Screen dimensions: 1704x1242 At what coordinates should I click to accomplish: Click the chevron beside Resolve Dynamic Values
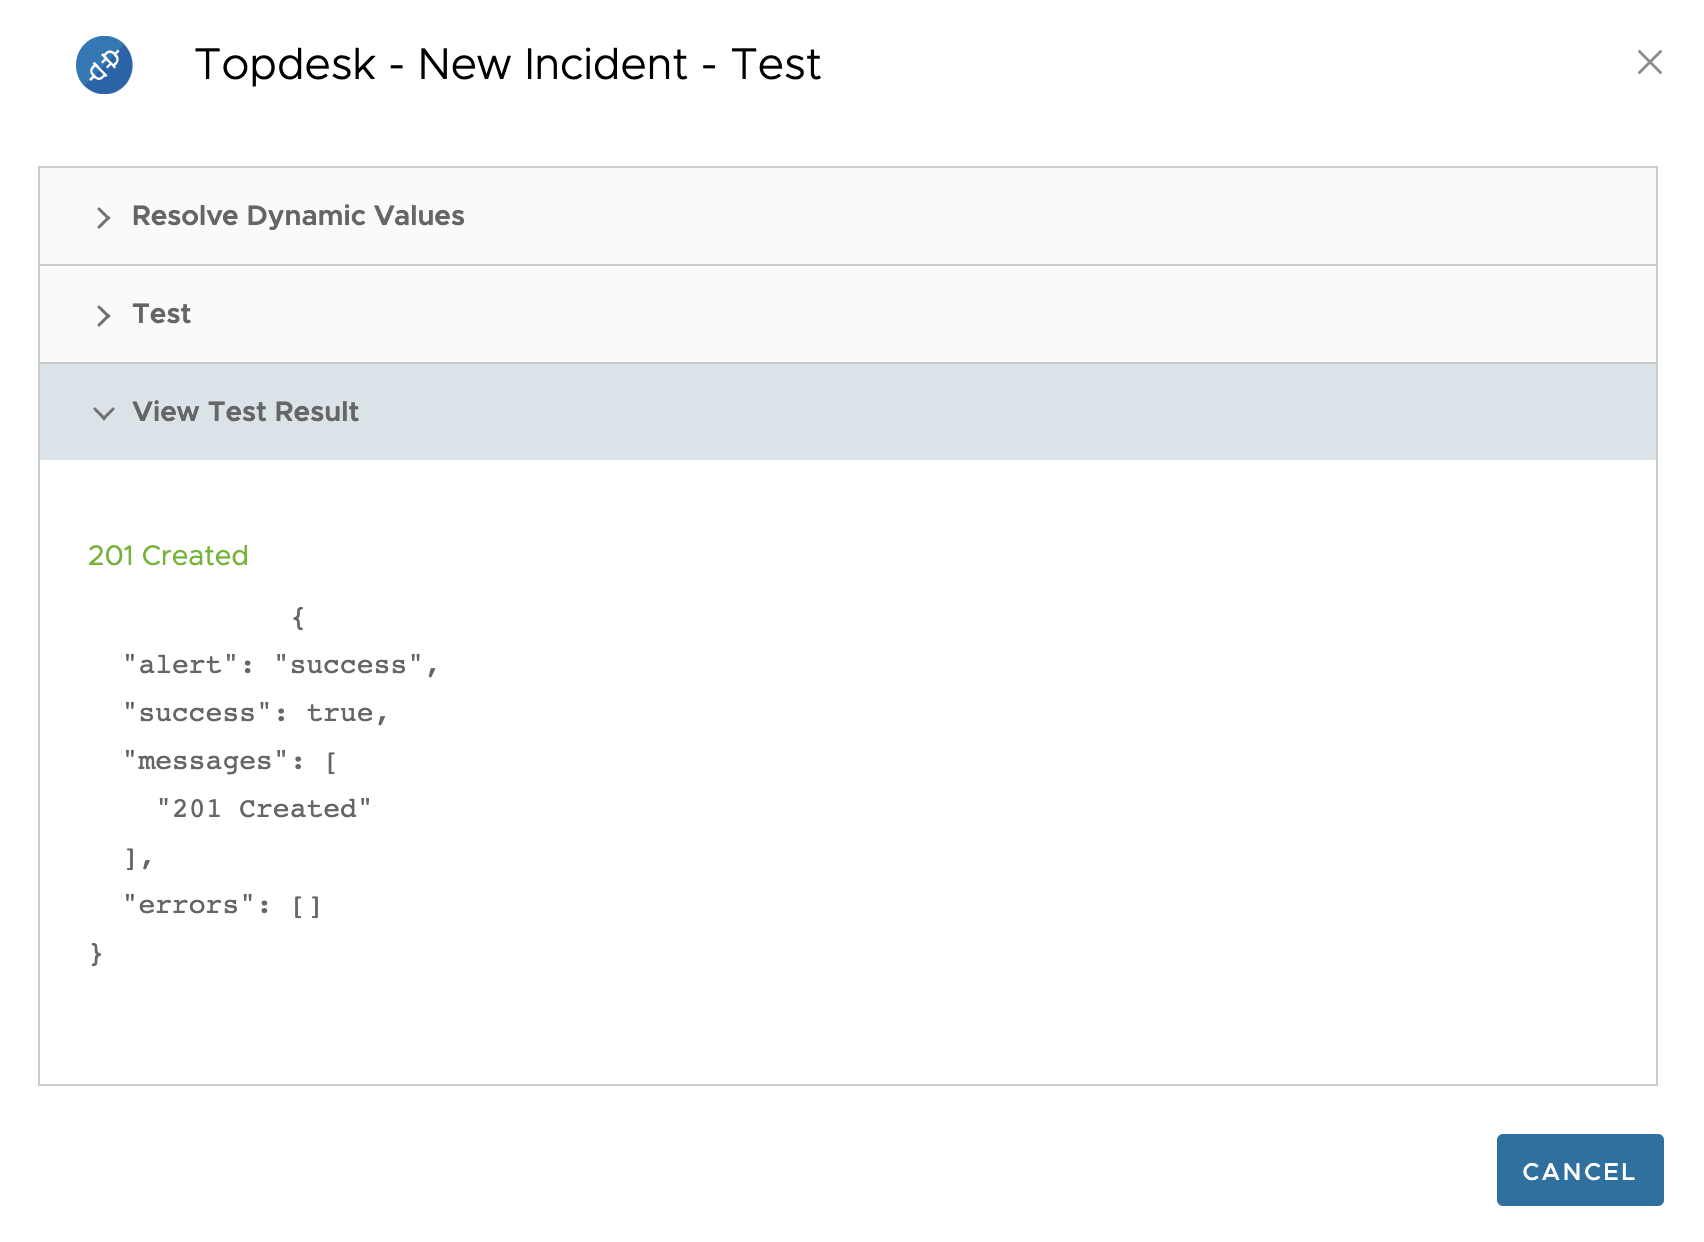click(104, 218)
